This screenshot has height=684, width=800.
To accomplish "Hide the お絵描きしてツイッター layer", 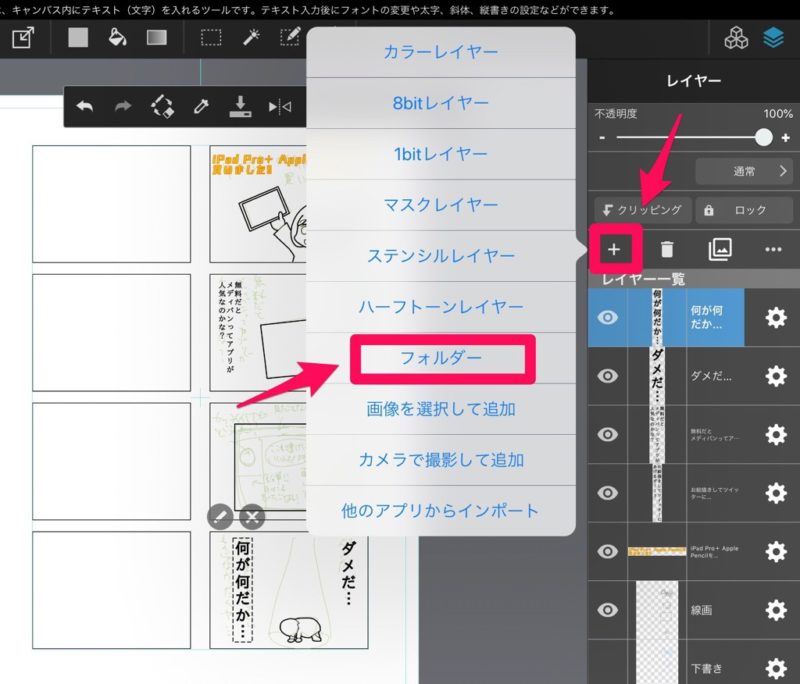I will point(607,493).
